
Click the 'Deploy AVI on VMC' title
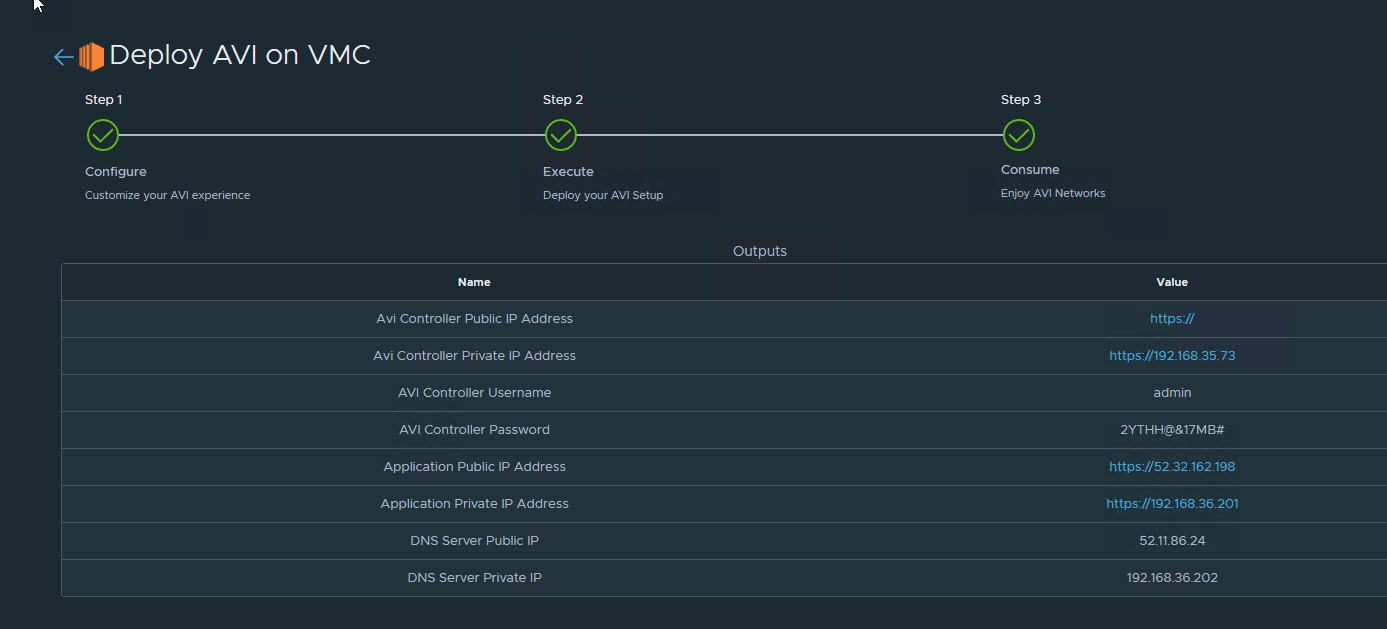pos(240,55)
